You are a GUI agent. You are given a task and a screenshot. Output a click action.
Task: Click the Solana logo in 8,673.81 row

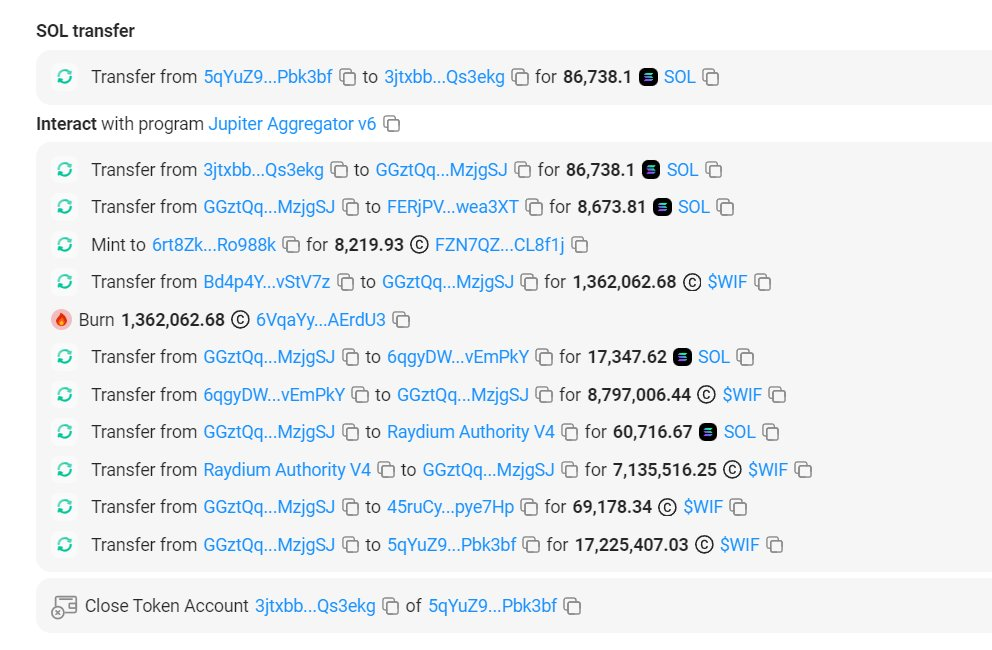[662, 207]
